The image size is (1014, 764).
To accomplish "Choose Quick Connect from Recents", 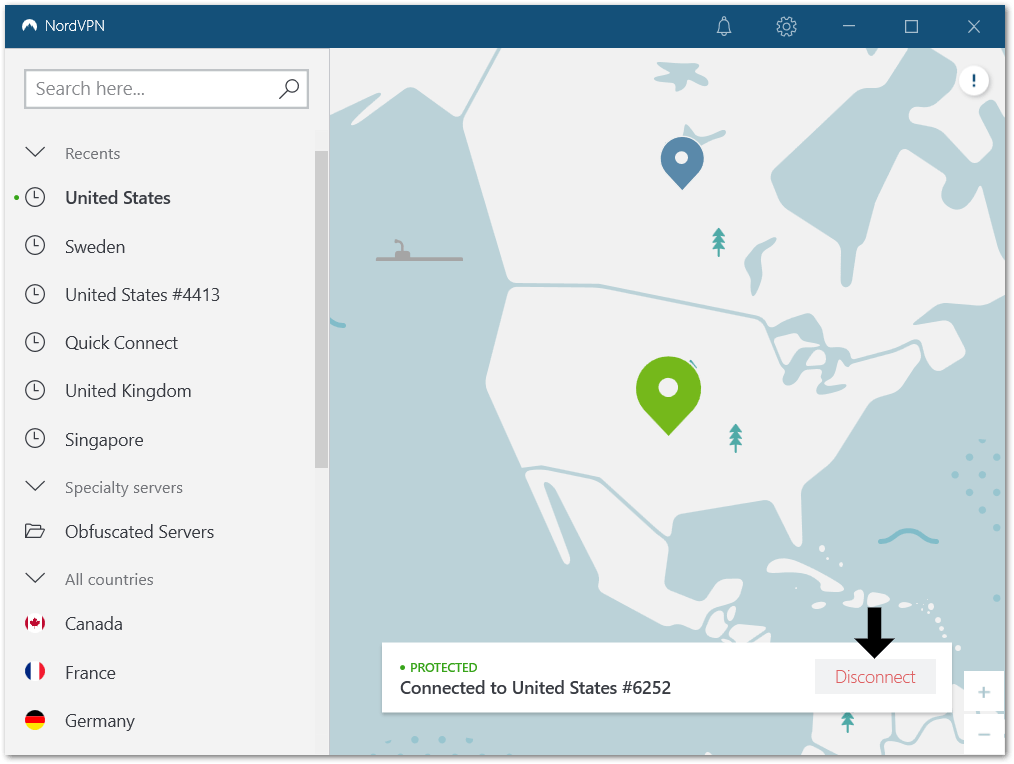I will pyautogui.click(x=121, y=343).
